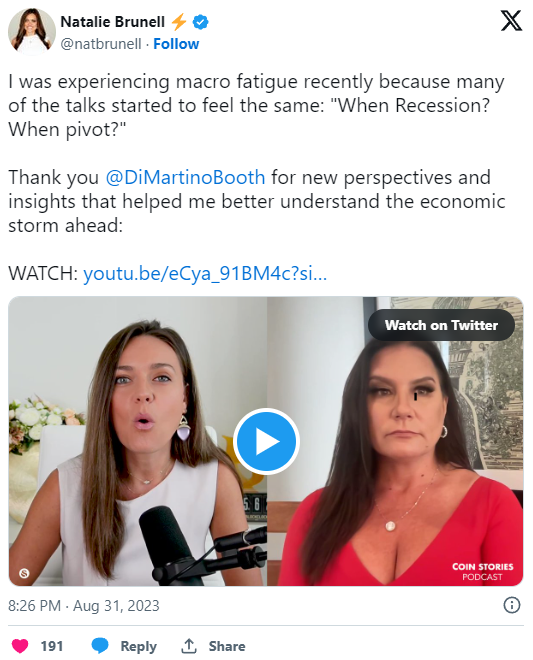Image resolution: width=533 pixels, height=660 pixels.
Task: Follow @natbrunell
Action: [x=176, y=44]
